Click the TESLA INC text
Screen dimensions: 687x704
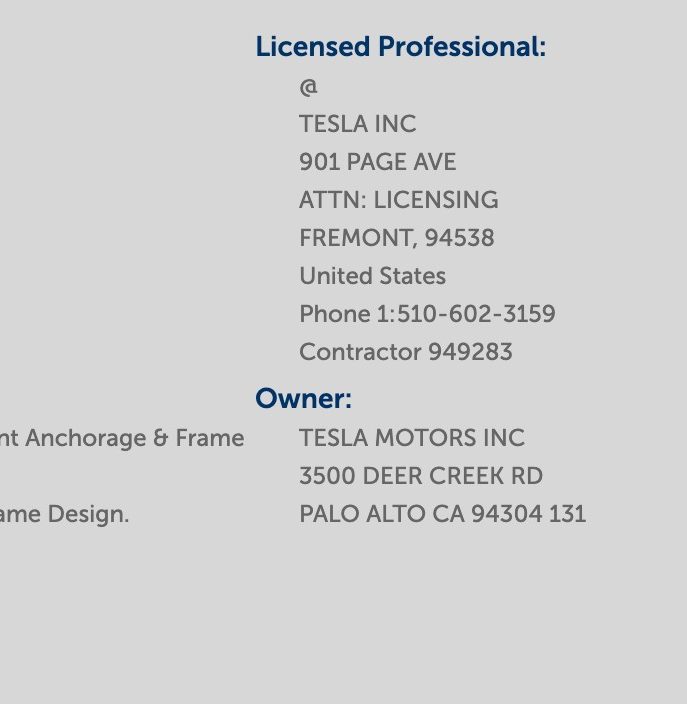pyautogui.click(x=358, y=124)
